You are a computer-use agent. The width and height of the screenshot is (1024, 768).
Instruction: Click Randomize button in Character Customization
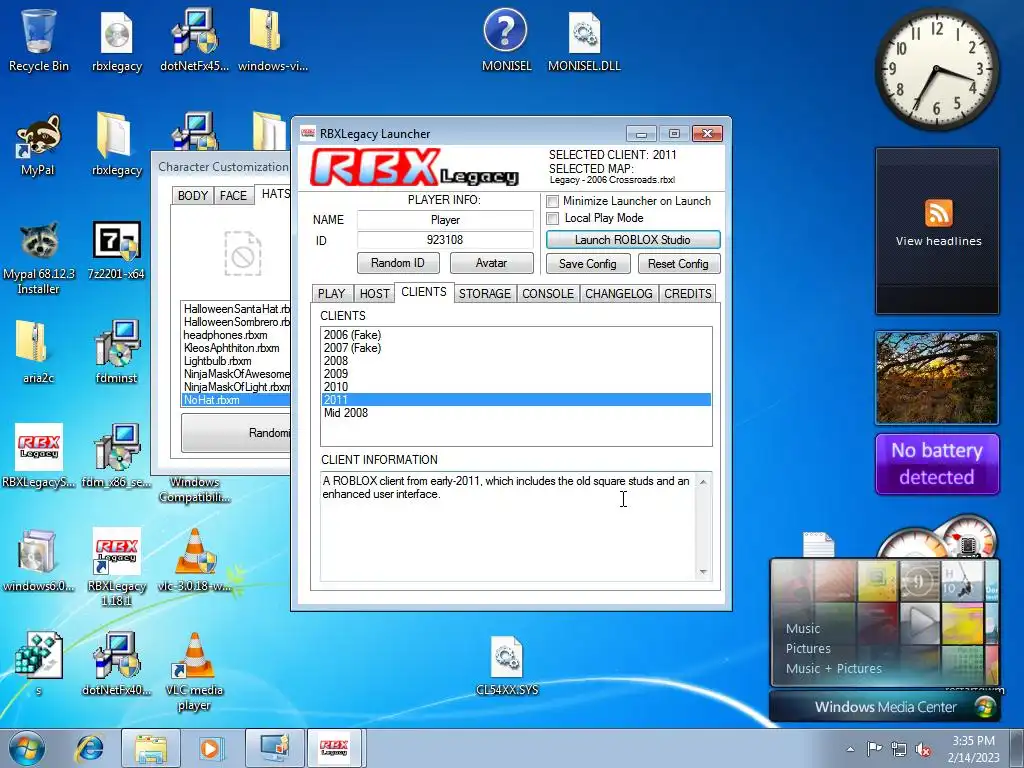(x=236, y=433)
